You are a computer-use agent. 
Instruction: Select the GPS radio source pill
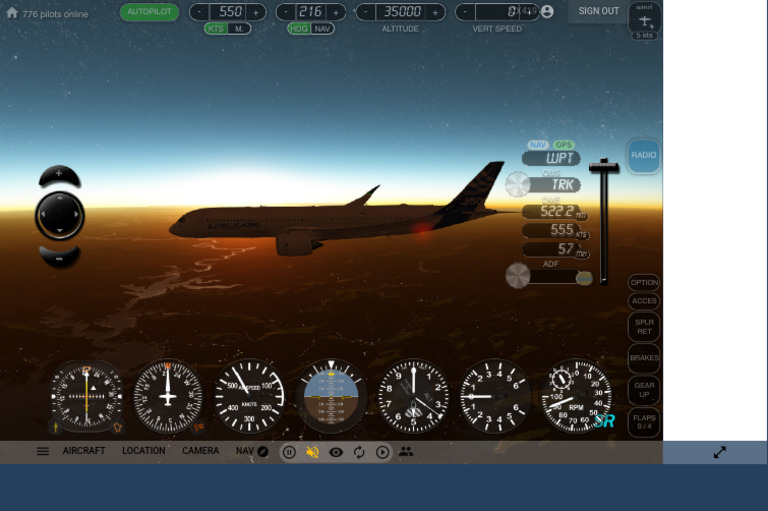point(563,145)
